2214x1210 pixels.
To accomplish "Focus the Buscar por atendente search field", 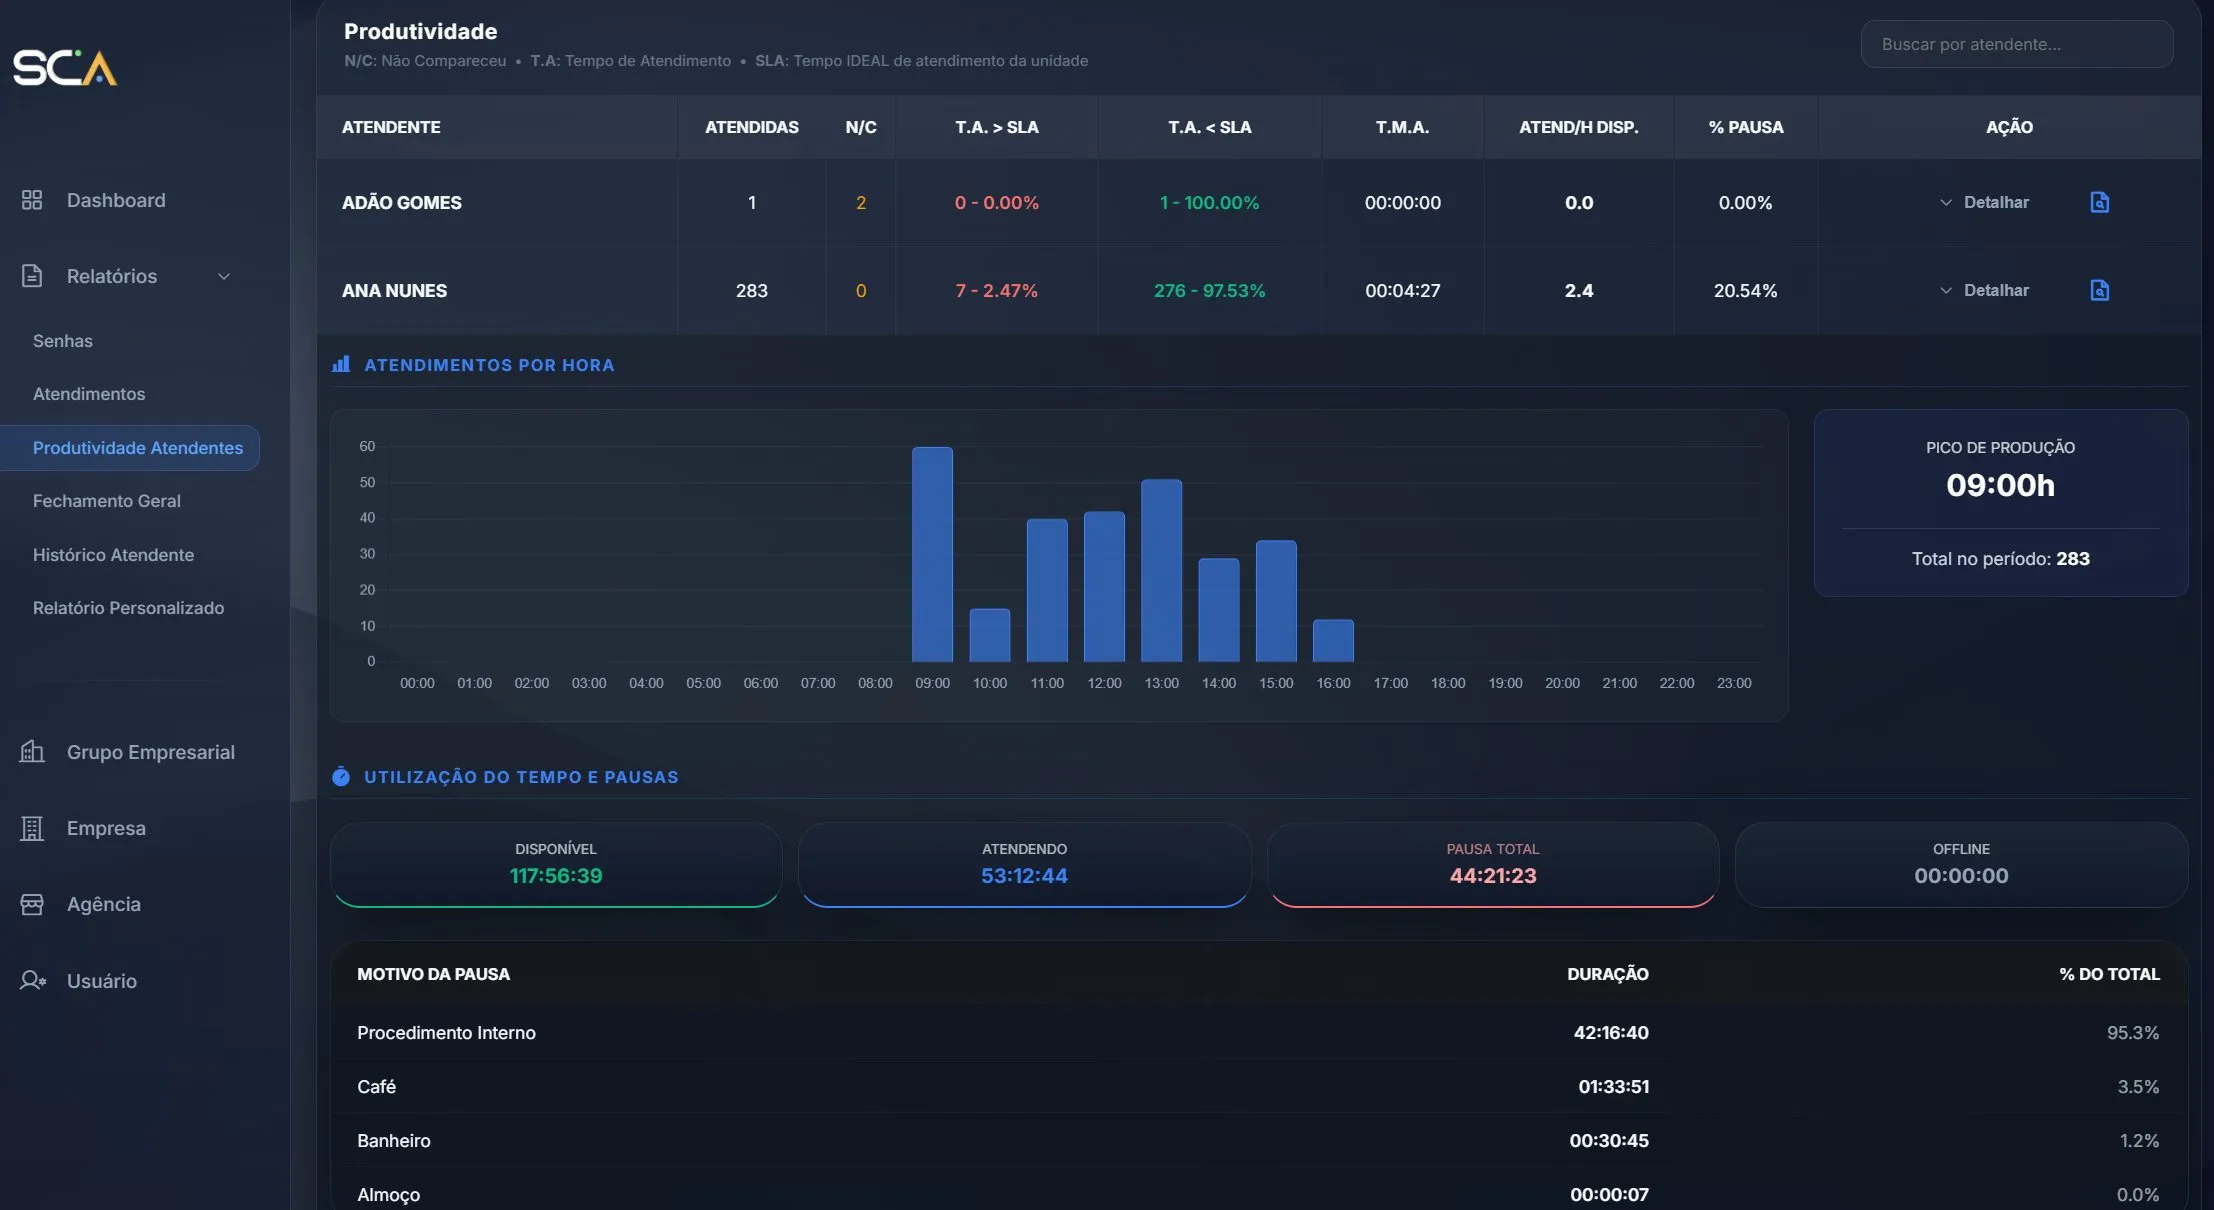I will tap(2015, 44).
